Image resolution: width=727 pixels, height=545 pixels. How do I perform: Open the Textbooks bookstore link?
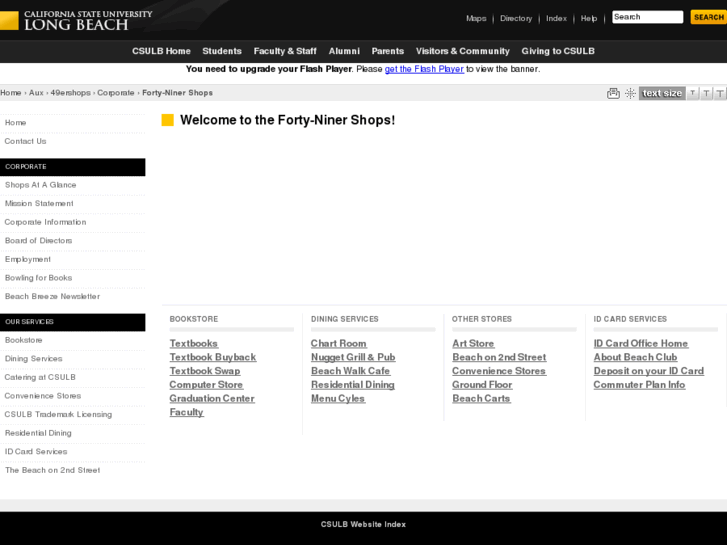click(194, 344)
